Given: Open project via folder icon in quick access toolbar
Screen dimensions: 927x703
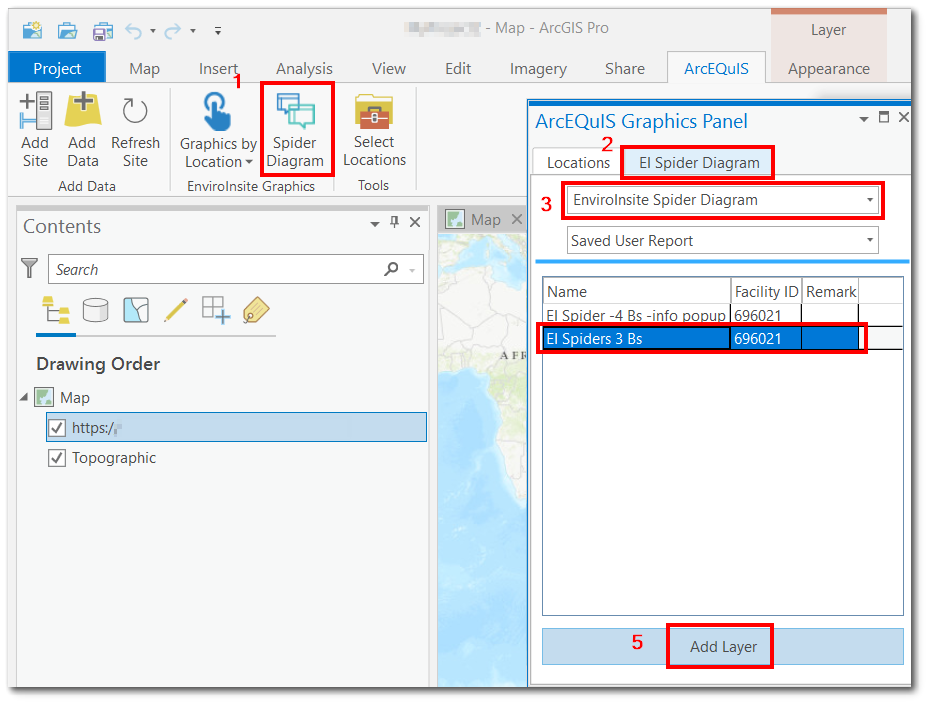Looking at the screenshot, I should coord(67,30).
